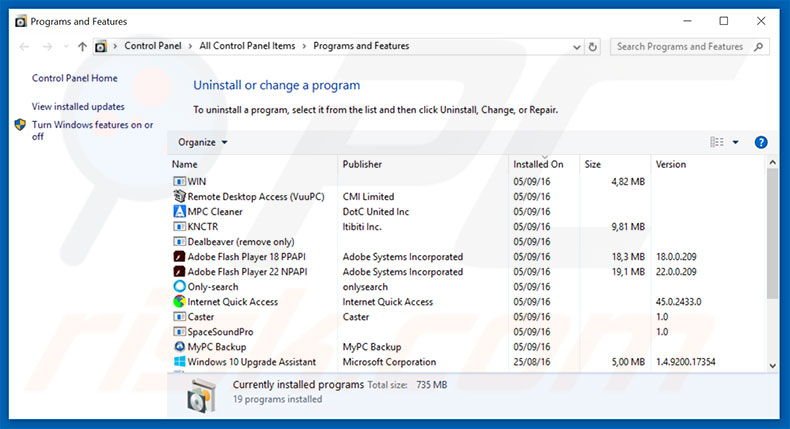Click the installed programs icon in details pane
Screen dimensions: 790x429
201,396
